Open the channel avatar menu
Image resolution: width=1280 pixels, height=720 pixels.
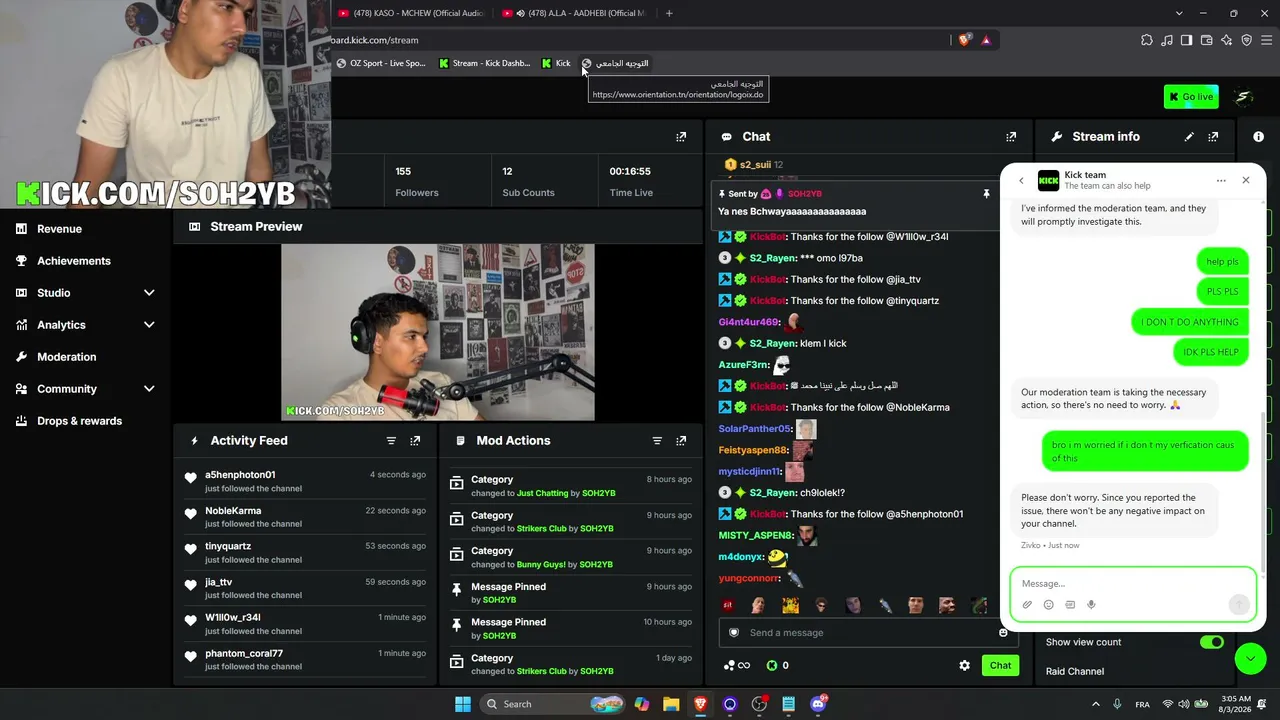click(x=1244, y=97)
